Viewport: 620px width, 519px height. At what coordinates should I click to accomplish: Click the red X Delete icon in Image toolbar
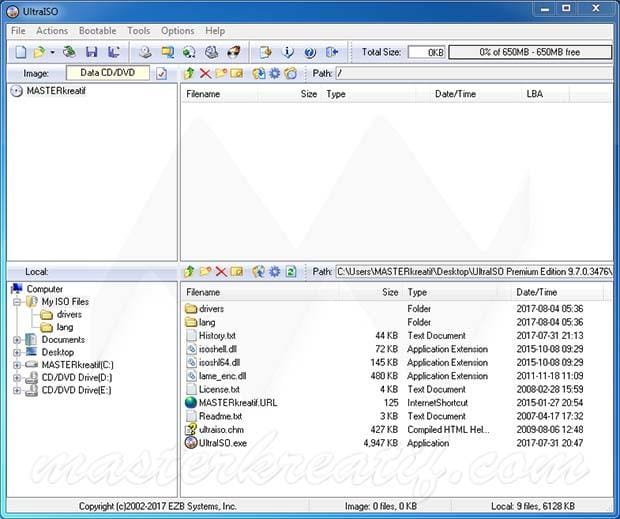click(x=205, y=73)
